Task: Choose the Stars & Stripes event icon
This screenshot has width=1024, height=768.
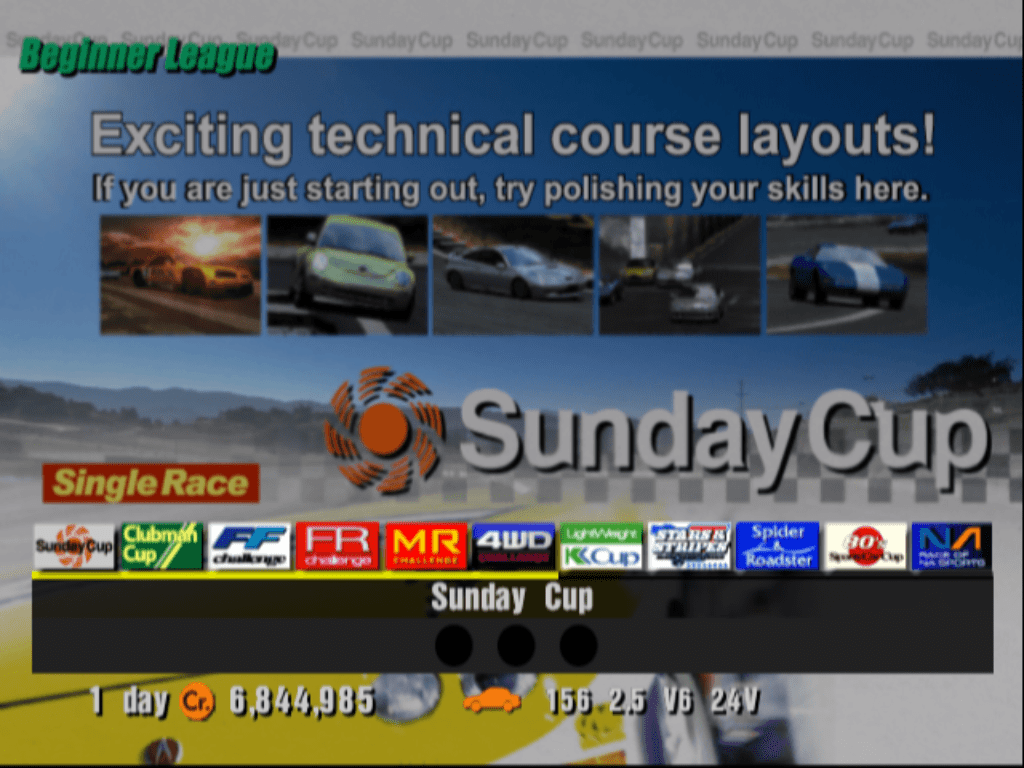Action: (x=690, y=546)
